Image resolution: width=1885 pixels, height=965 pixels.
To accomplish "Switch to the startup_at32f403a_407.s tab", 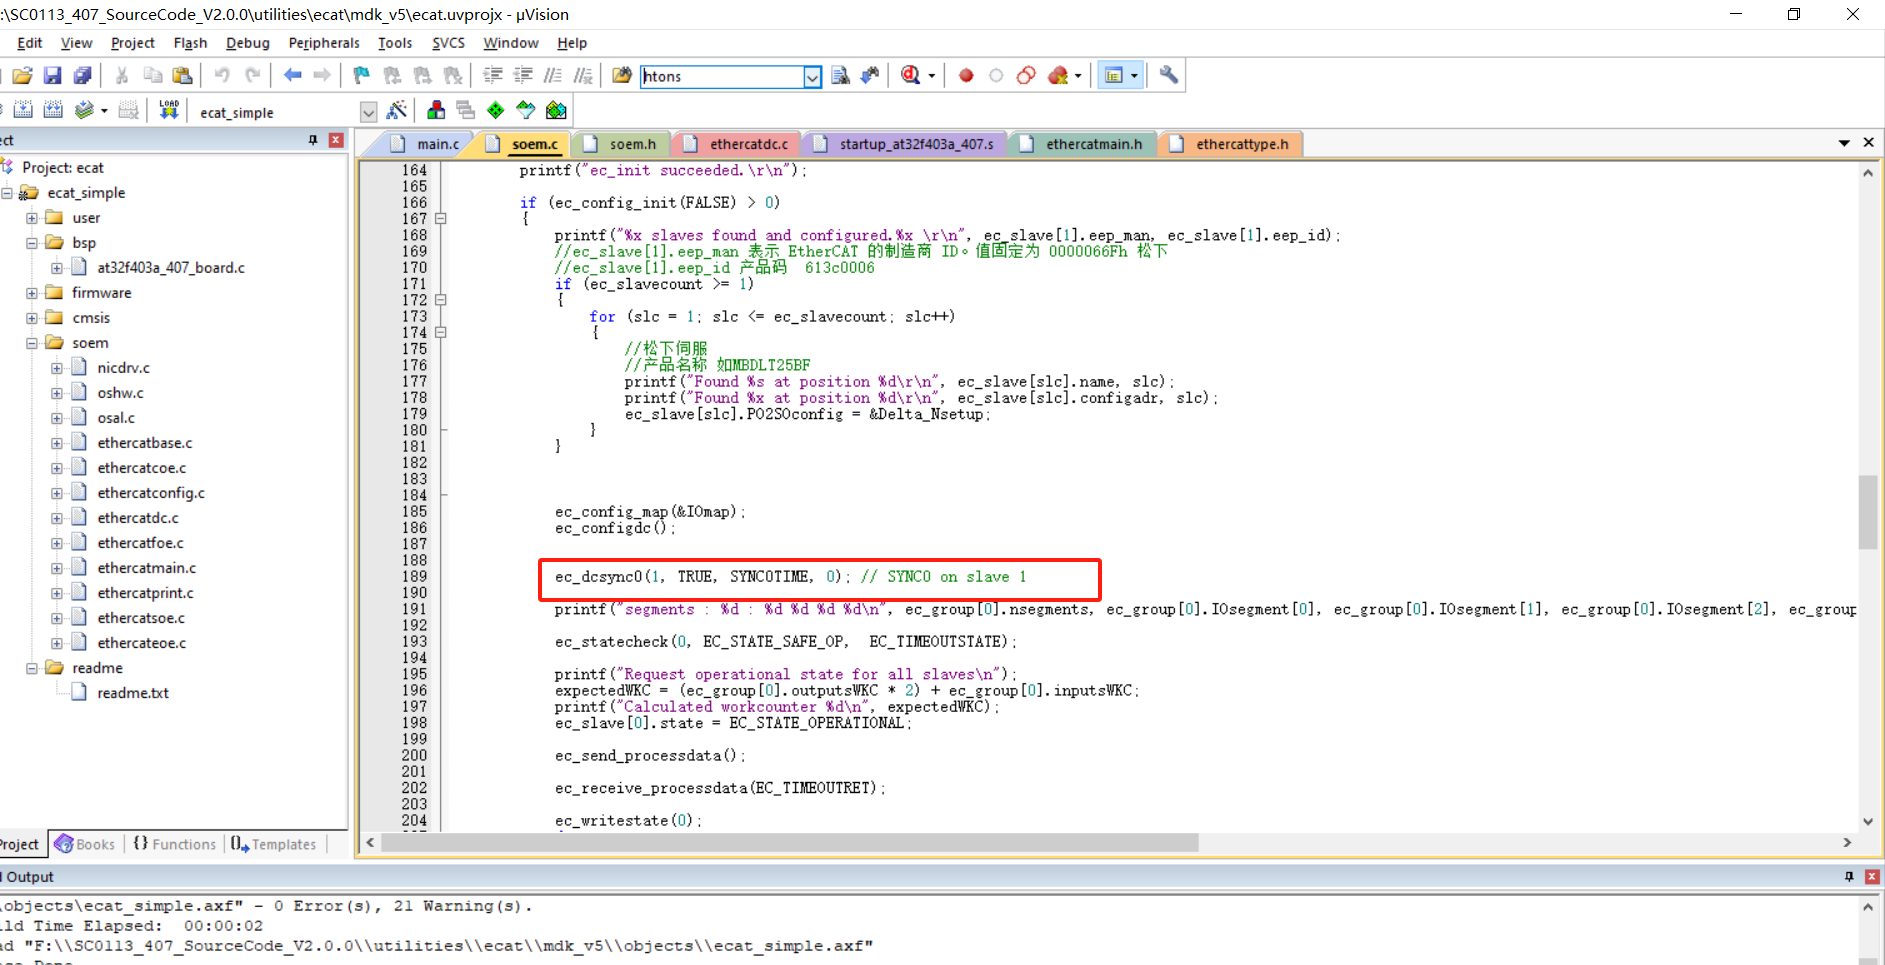I will (905, 144).
